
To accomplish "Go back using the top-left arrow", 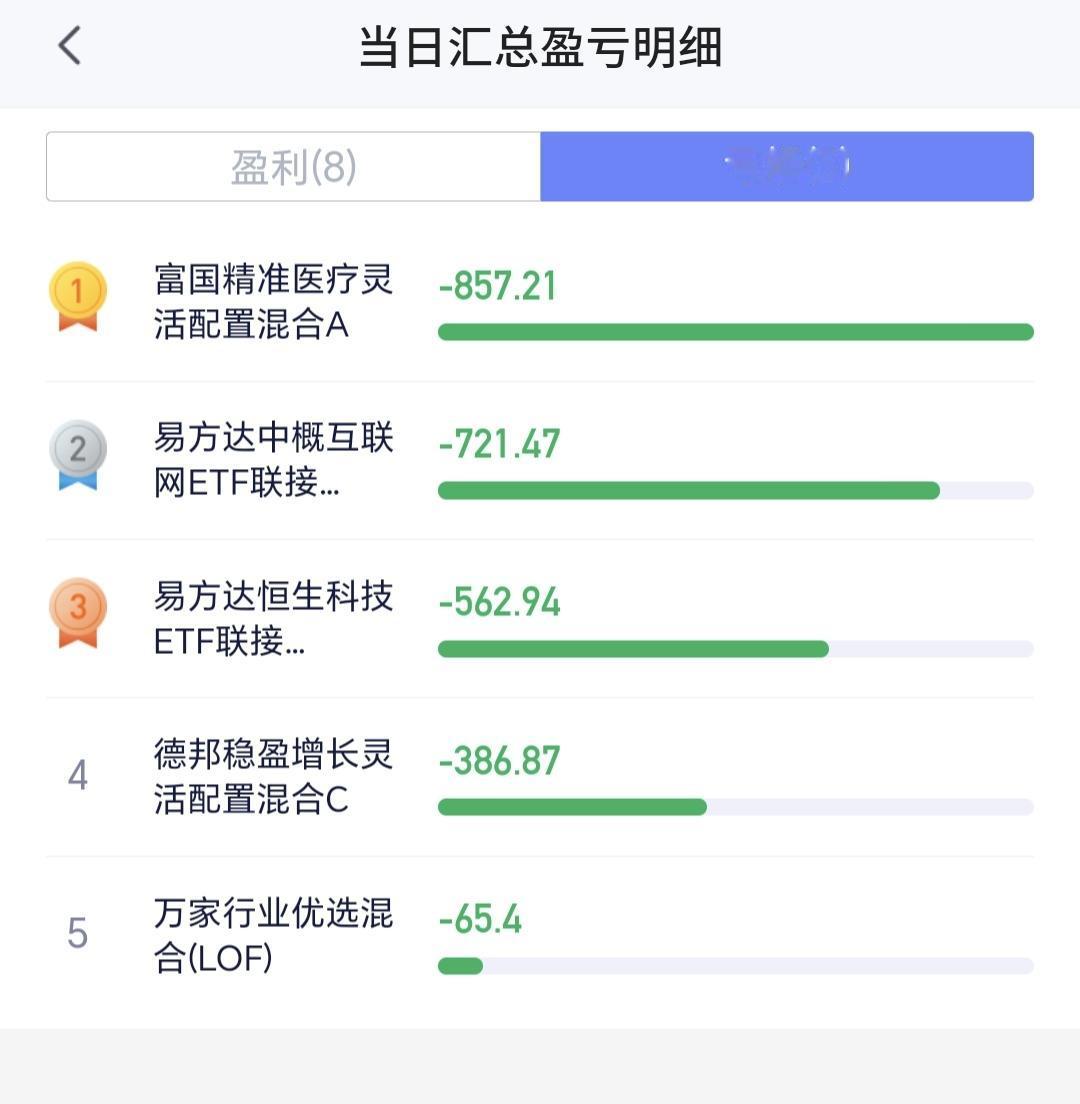I will pyautogui.click(x=69, y=46).
